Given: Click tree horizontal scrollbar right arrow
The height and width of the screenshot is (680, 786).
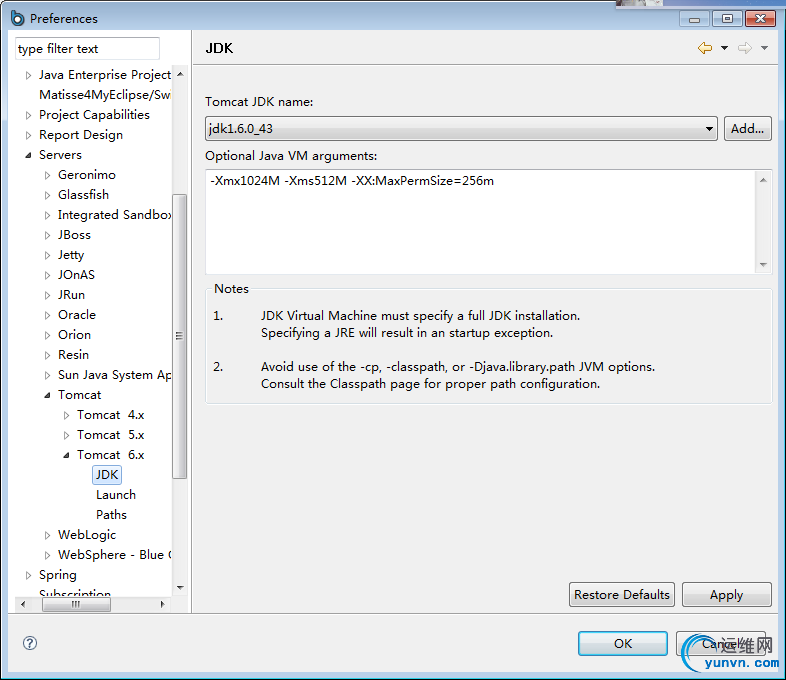Looking at the screenshot, I should tap(162, 604).
